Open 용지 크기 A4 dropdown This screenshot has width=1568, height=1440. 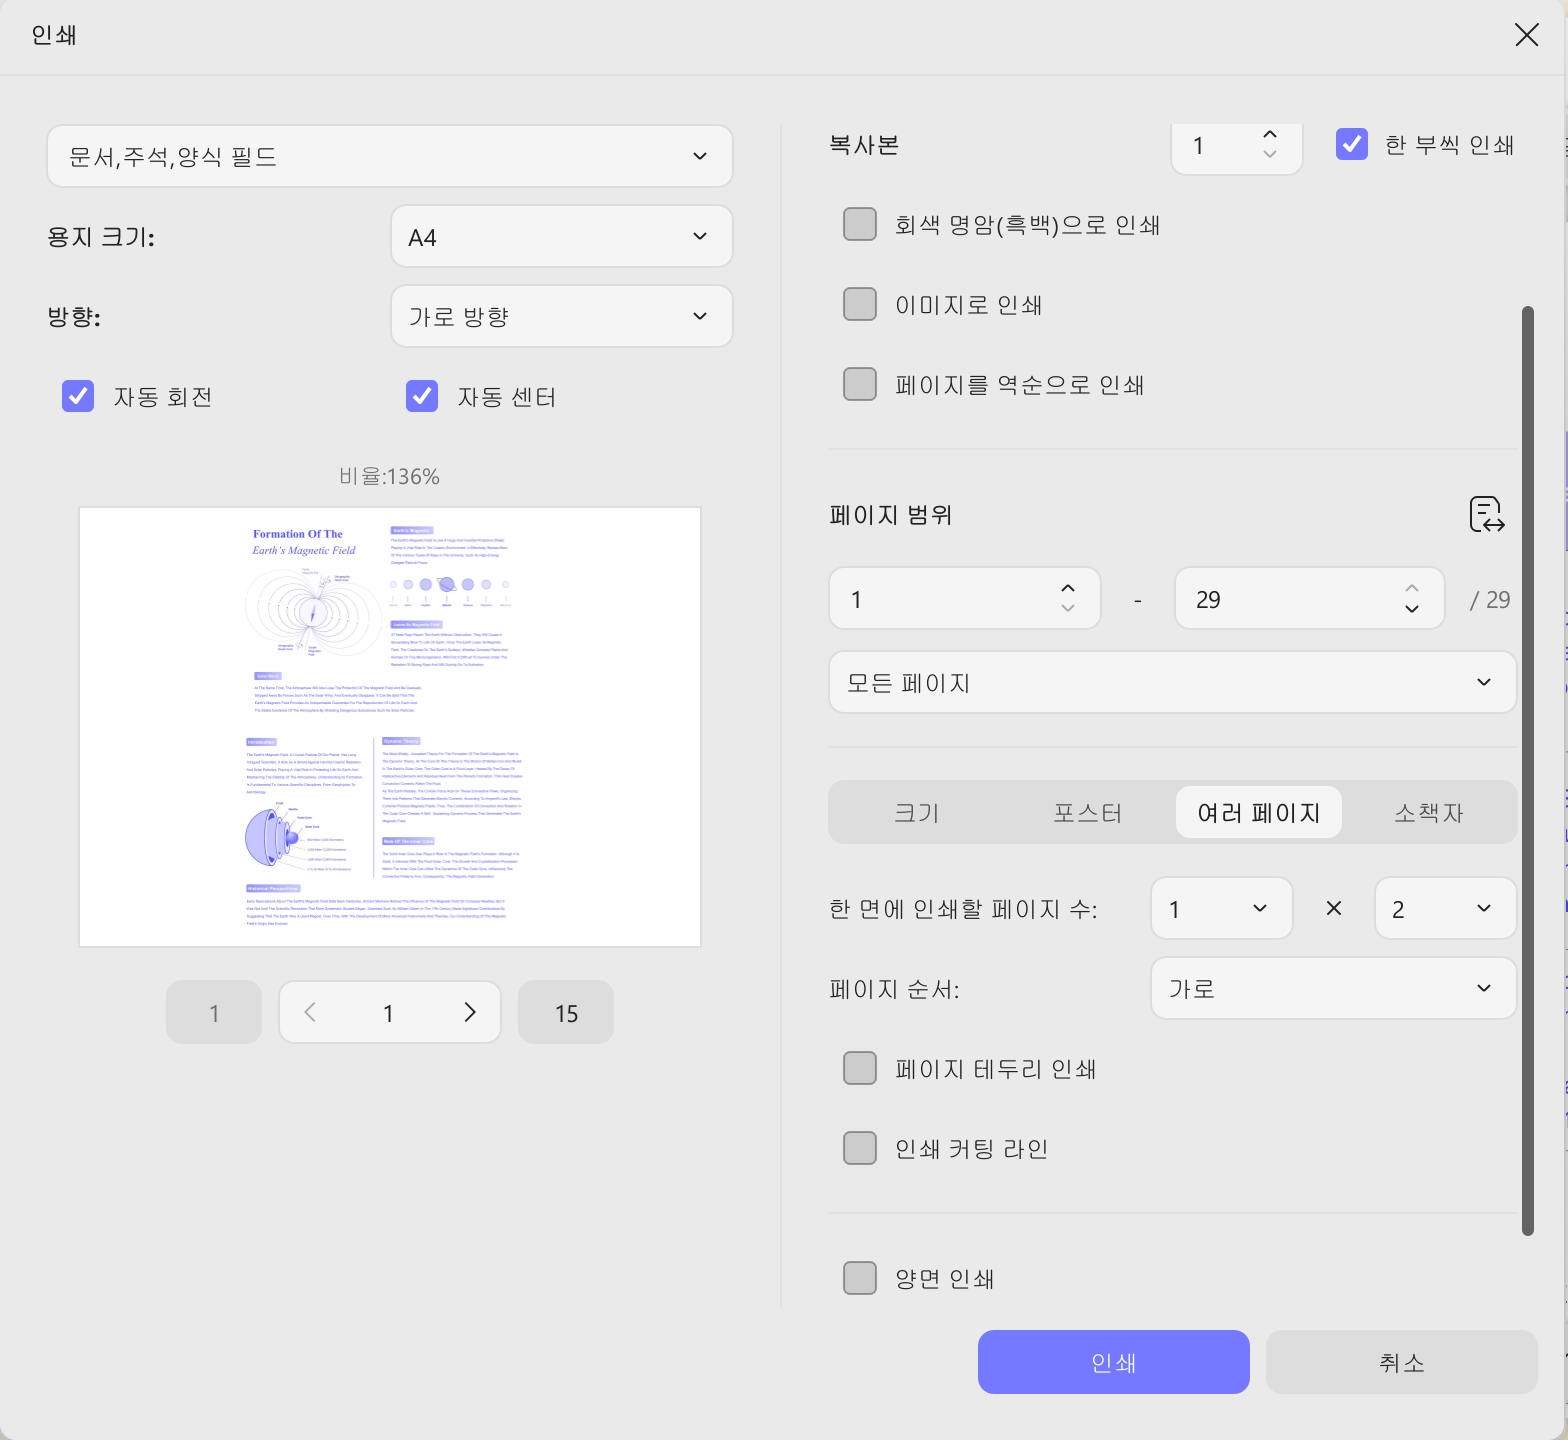click(562, 236)
